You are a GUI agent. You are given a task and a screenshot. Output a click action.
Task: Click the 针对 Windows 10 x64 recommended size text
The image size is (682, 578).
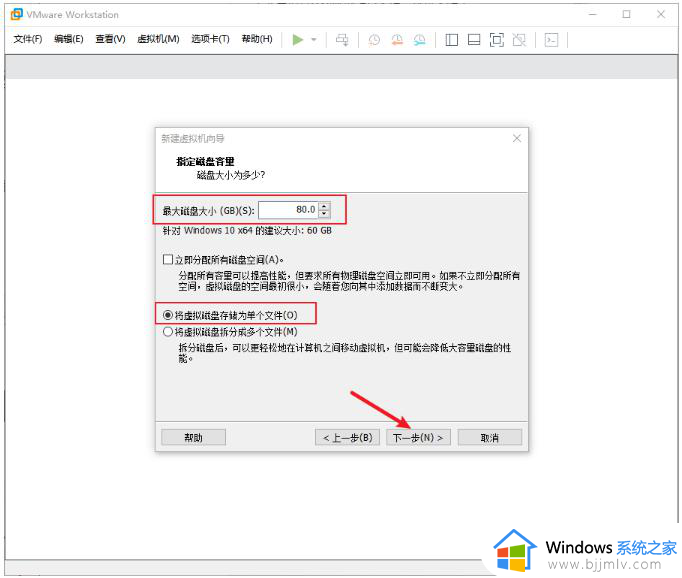(x=247, y=231)
